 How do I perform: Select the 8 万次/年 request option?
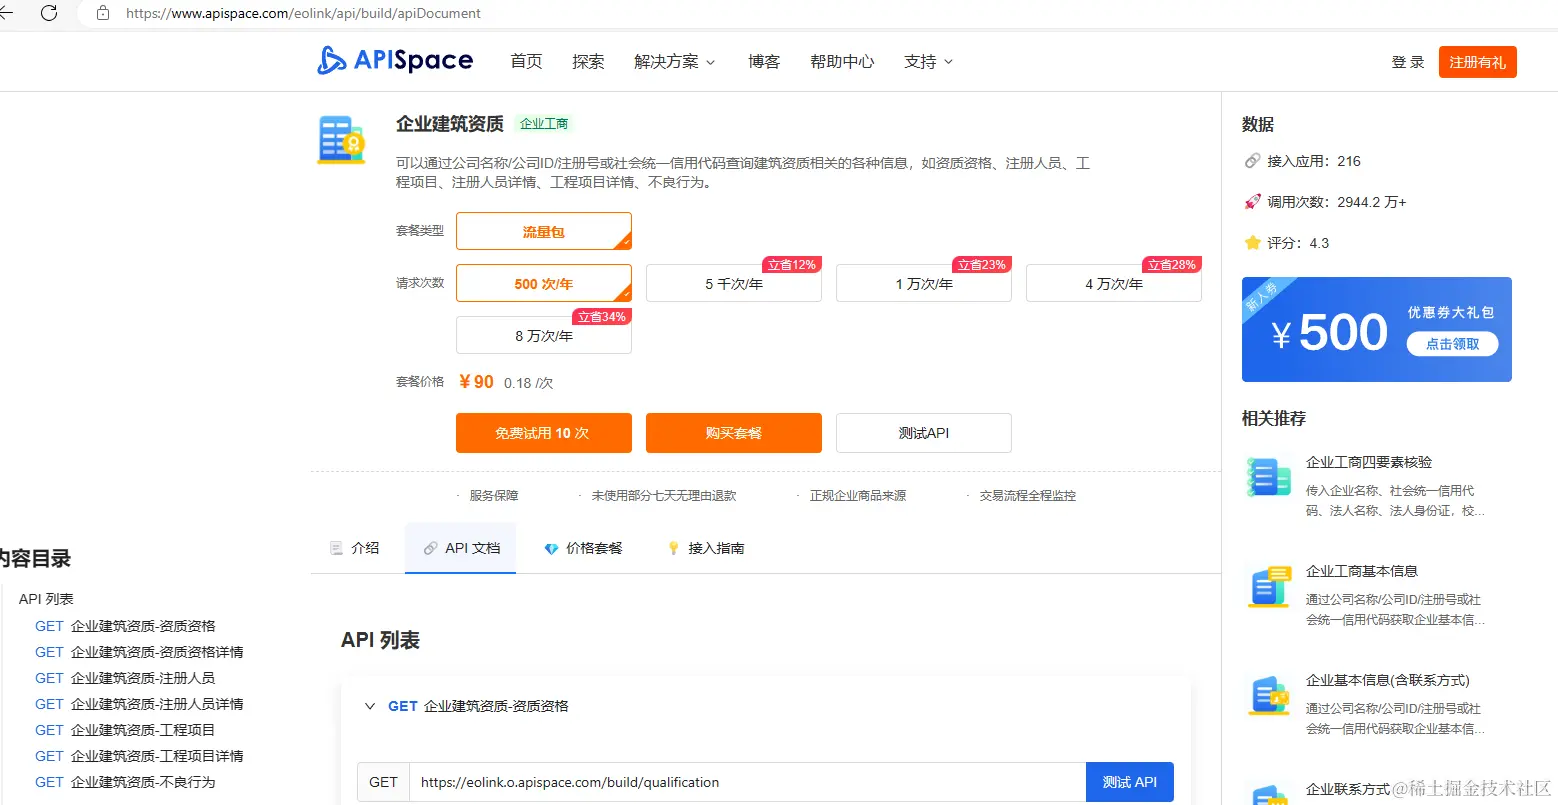click(544, 336)
